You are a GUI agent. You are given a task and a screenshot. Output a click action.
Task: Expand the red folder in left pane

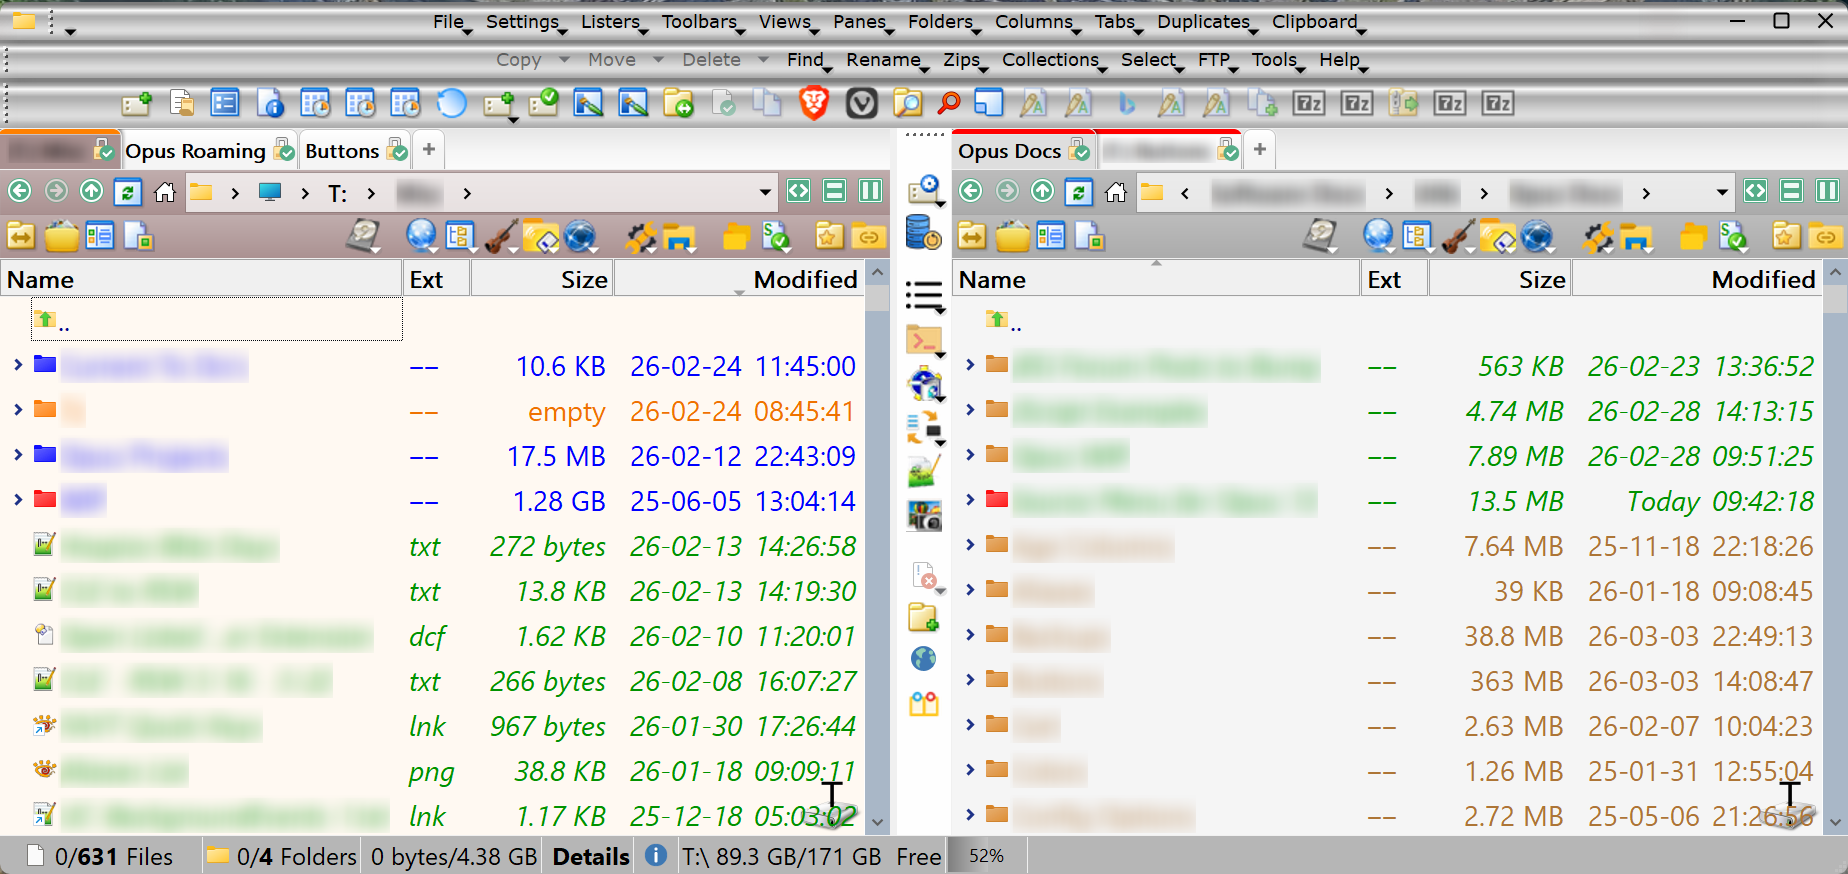[x=18, y=499]
